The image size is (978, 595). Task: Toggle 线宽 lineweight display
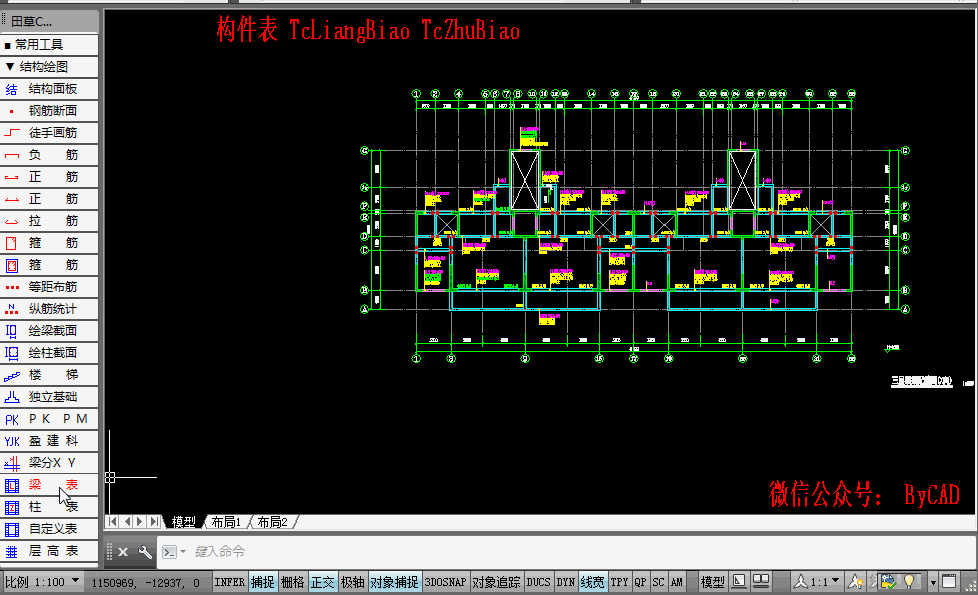point(593,582)
